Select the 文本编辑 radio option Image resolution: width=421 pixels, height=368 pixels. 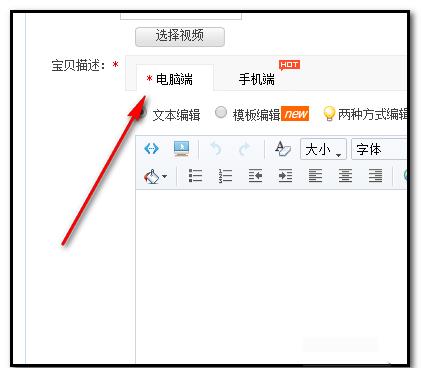point(142,112)
